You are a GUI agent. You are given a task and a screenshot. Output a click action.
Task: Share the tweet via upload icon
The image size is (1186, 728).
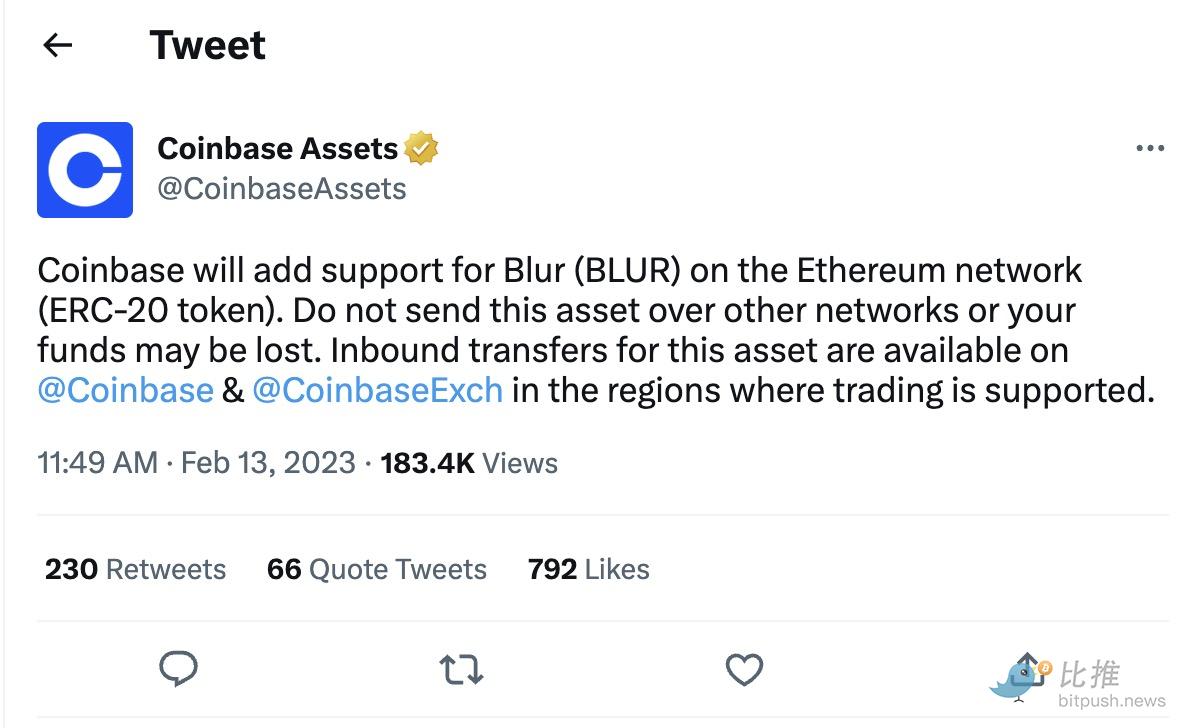(x=1026, y=669)
